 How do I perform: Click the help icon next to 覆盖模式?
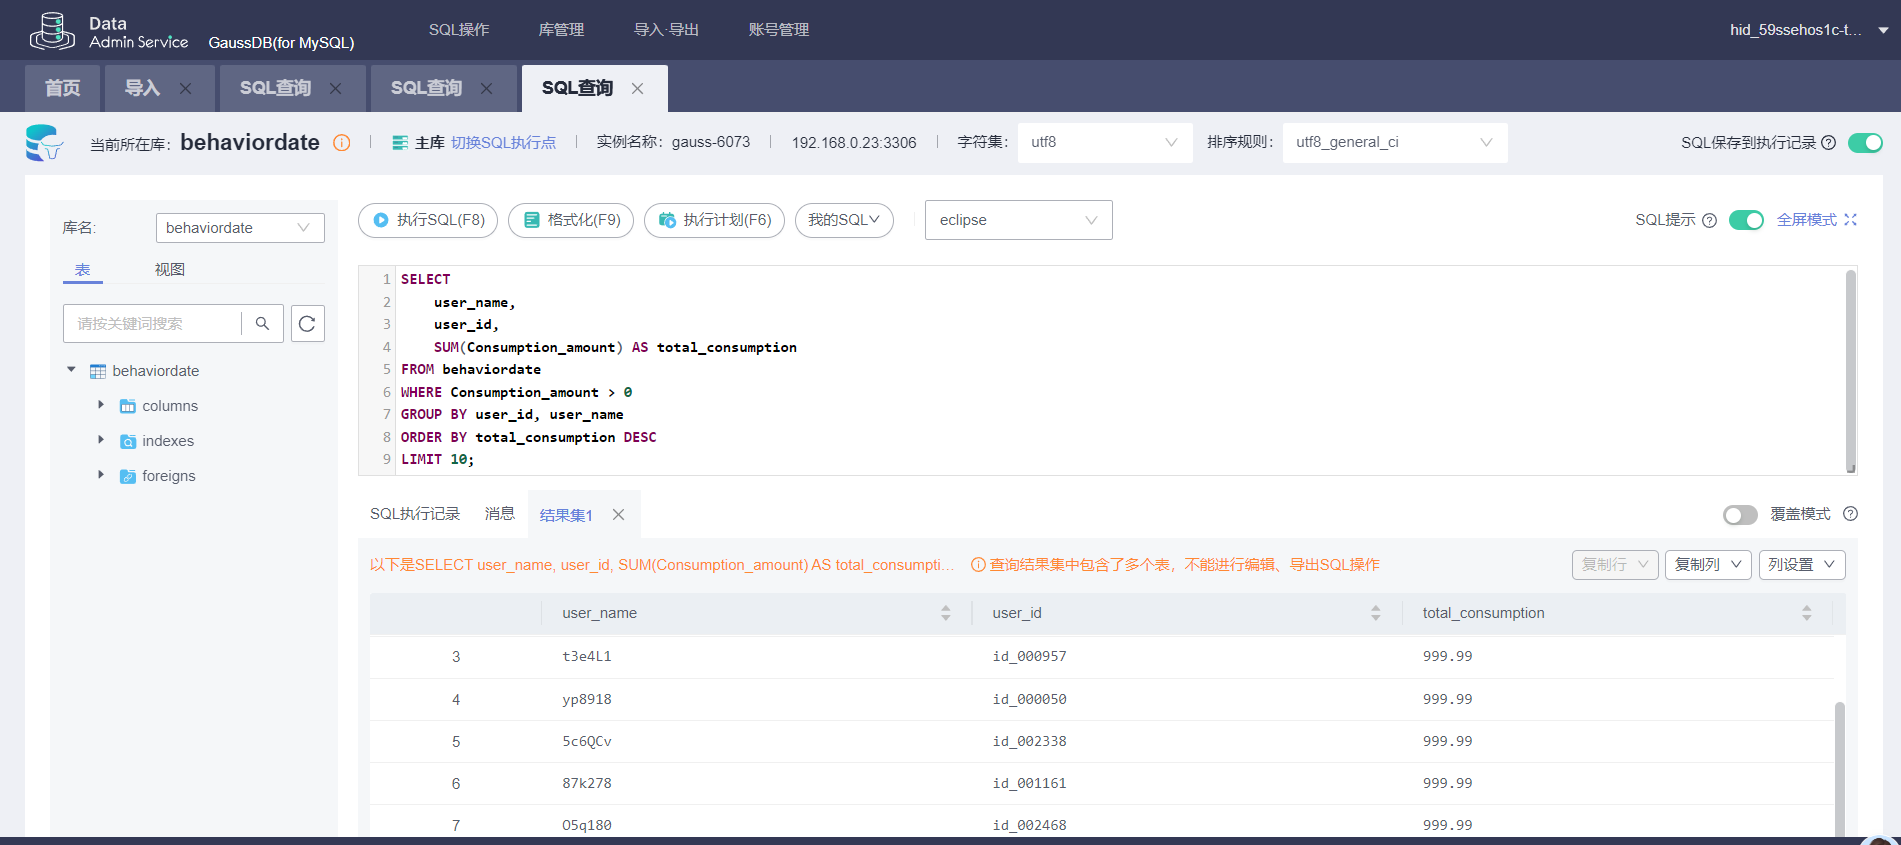[1850, 514]
